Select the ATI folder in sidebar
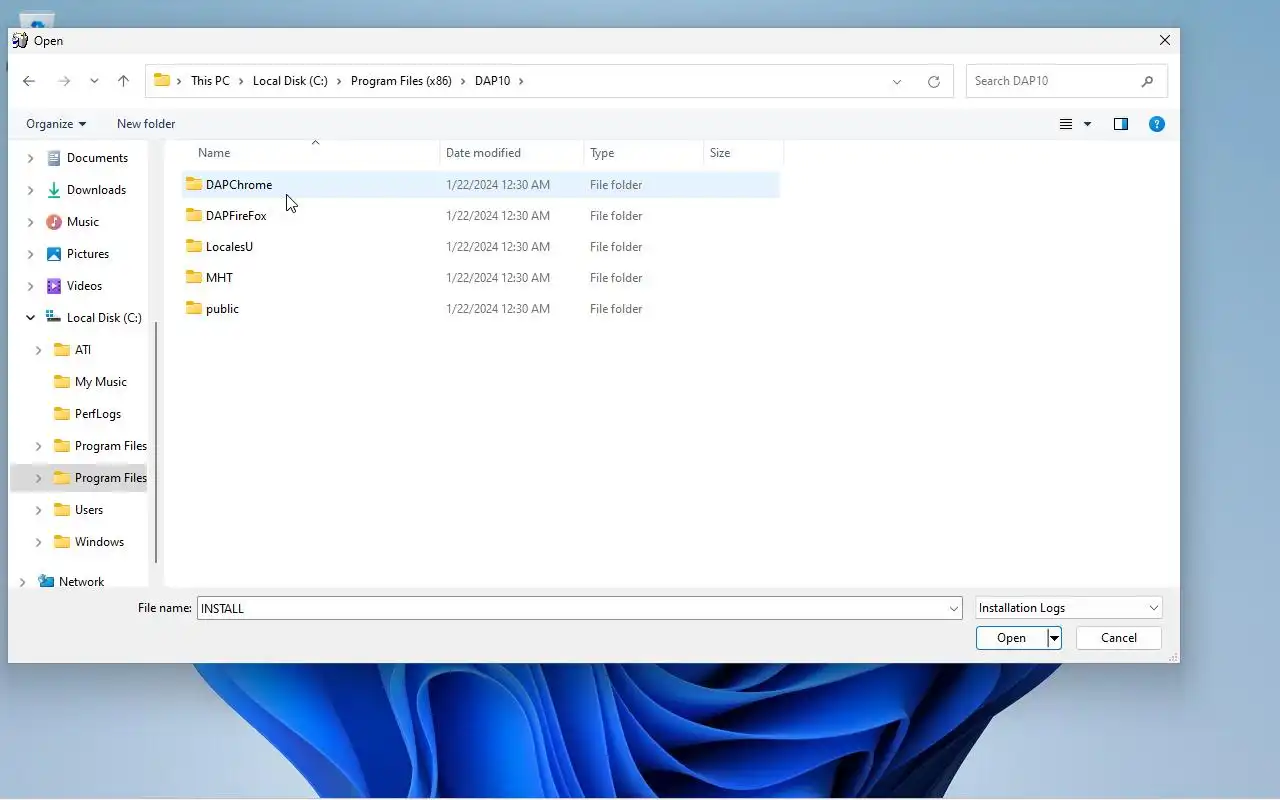Screen dimensions: 1280x800 click(83, 350)
